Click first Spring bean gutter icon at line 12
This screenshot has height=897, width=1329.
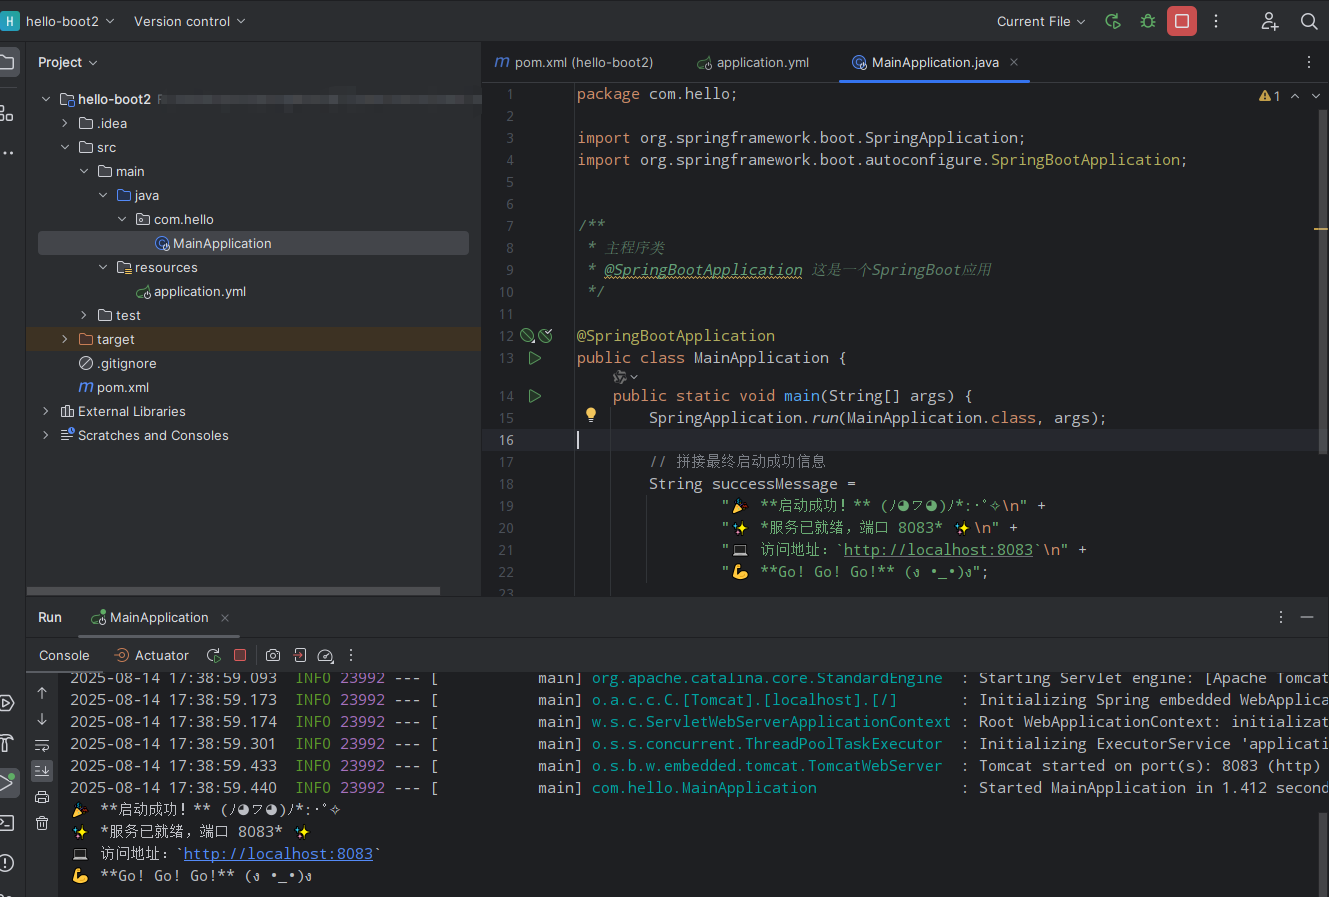point(527,336)
